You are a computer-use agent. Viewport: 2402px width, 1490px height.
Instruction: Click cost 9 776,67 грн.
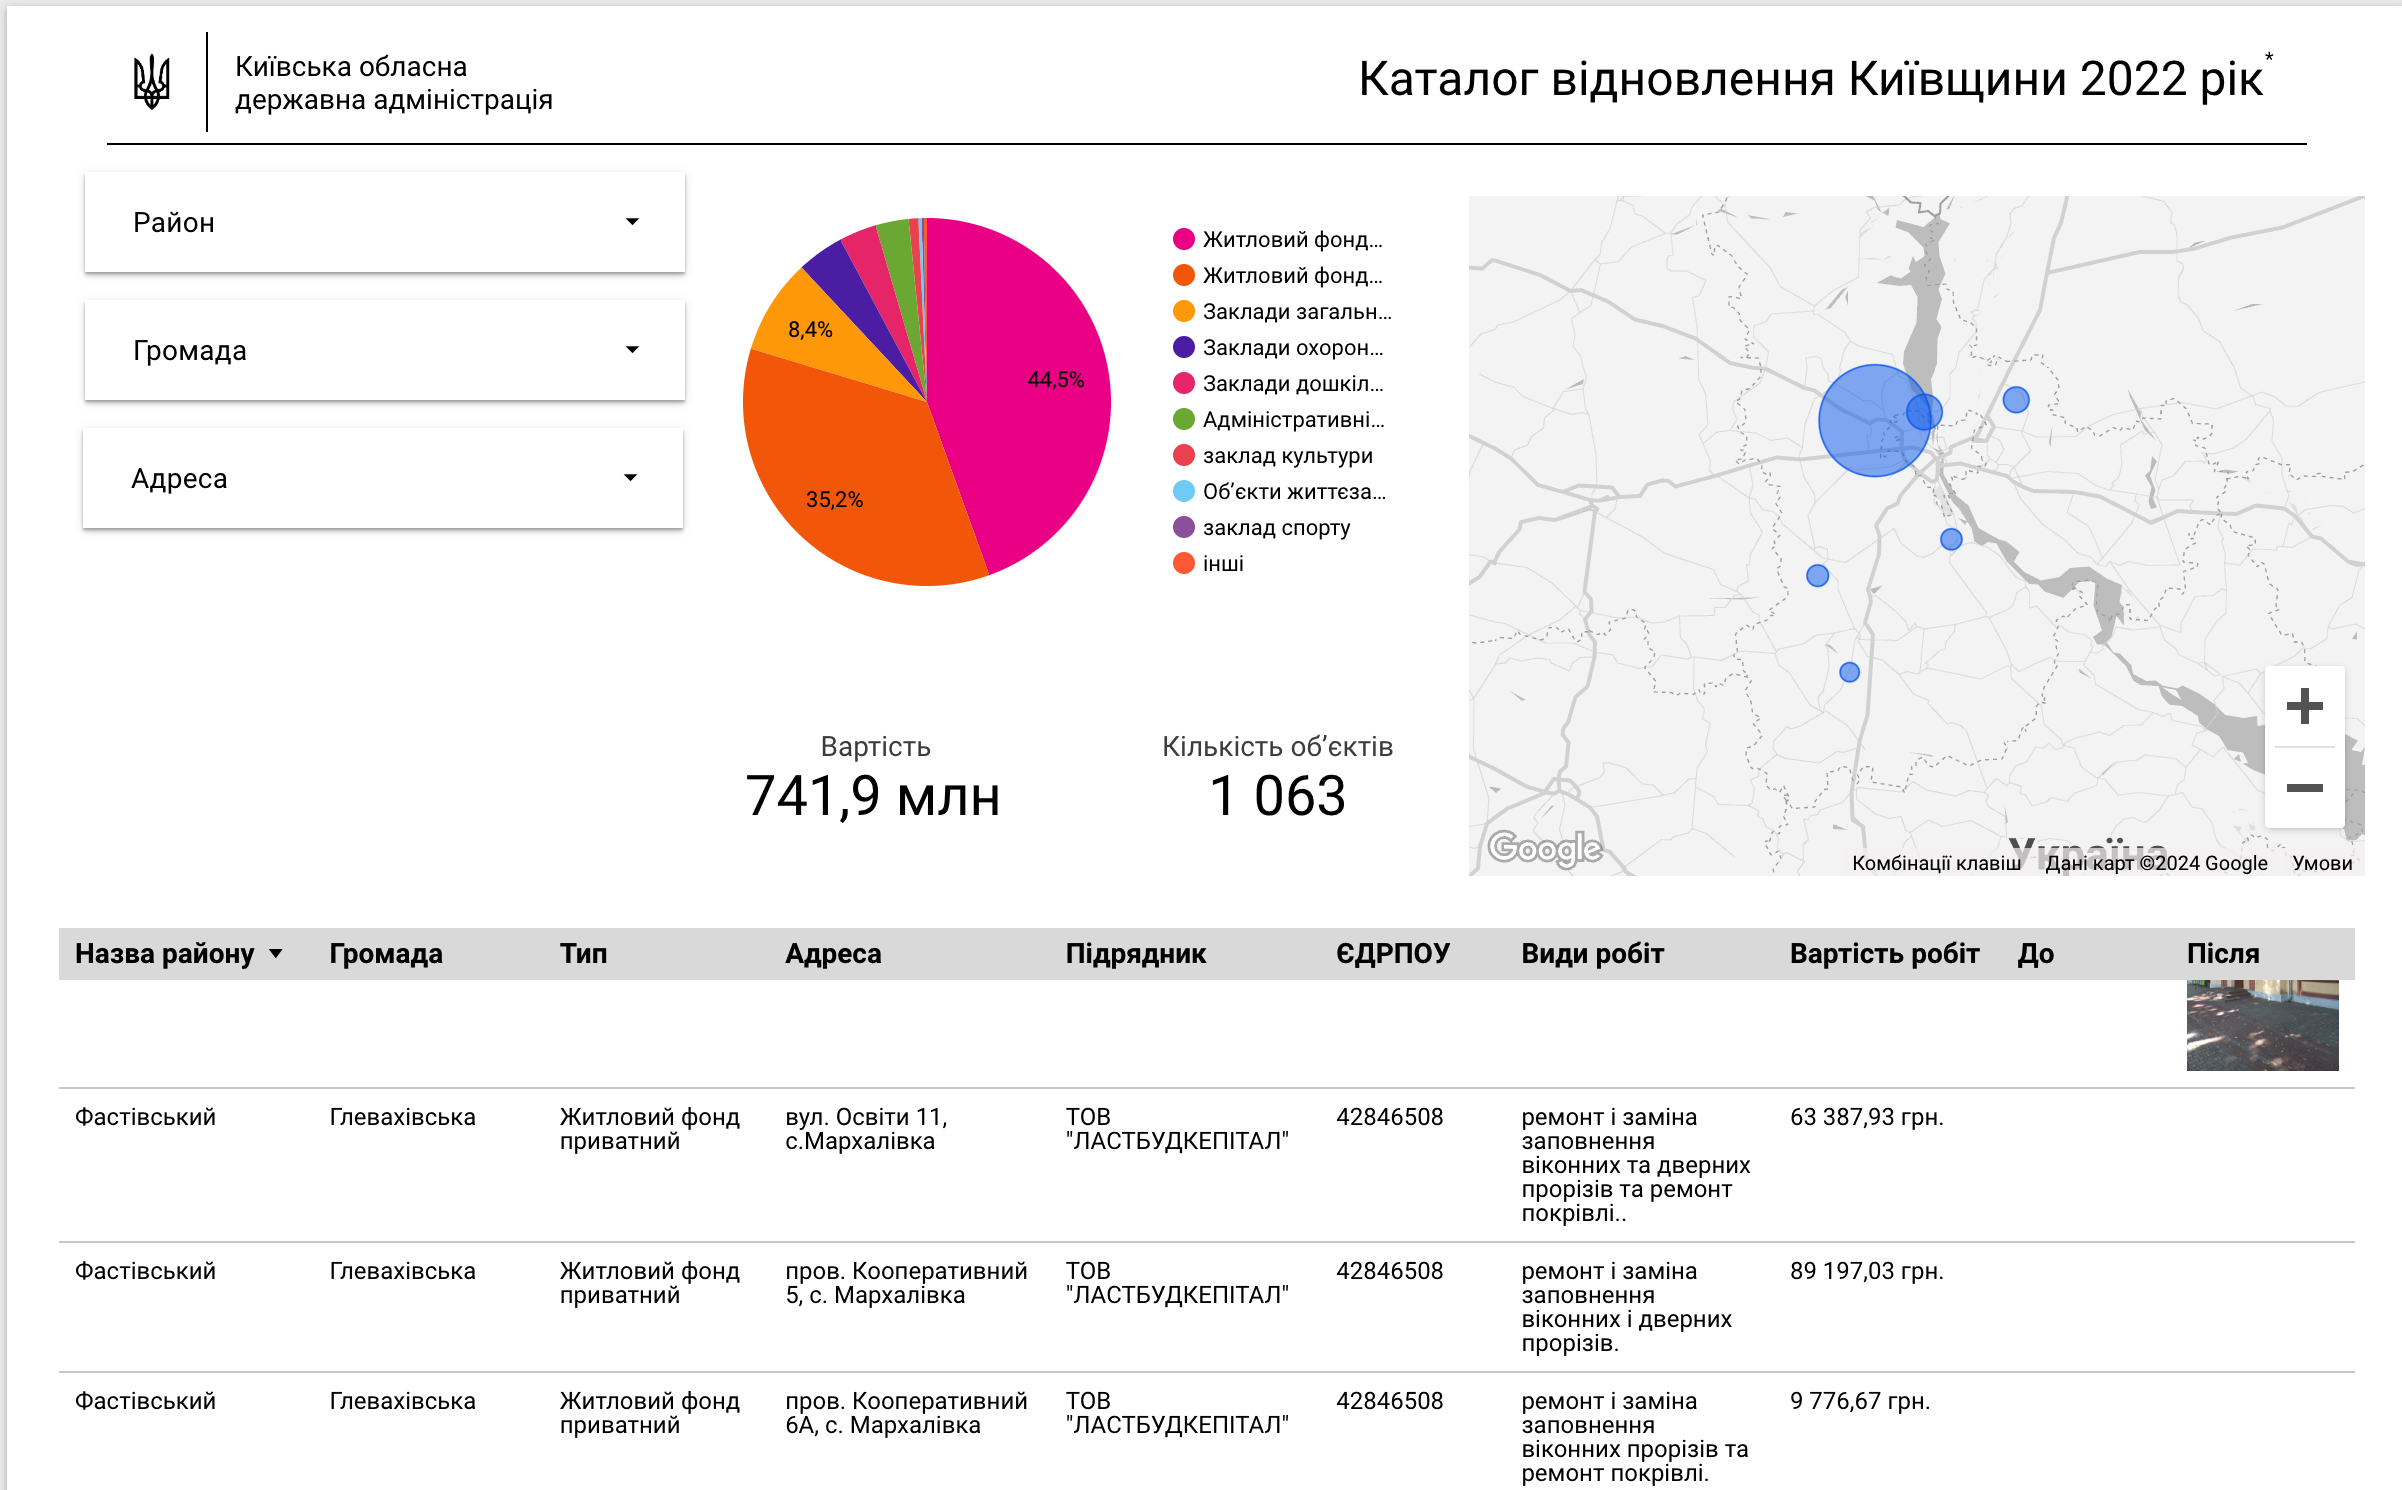(1859, 1401)
